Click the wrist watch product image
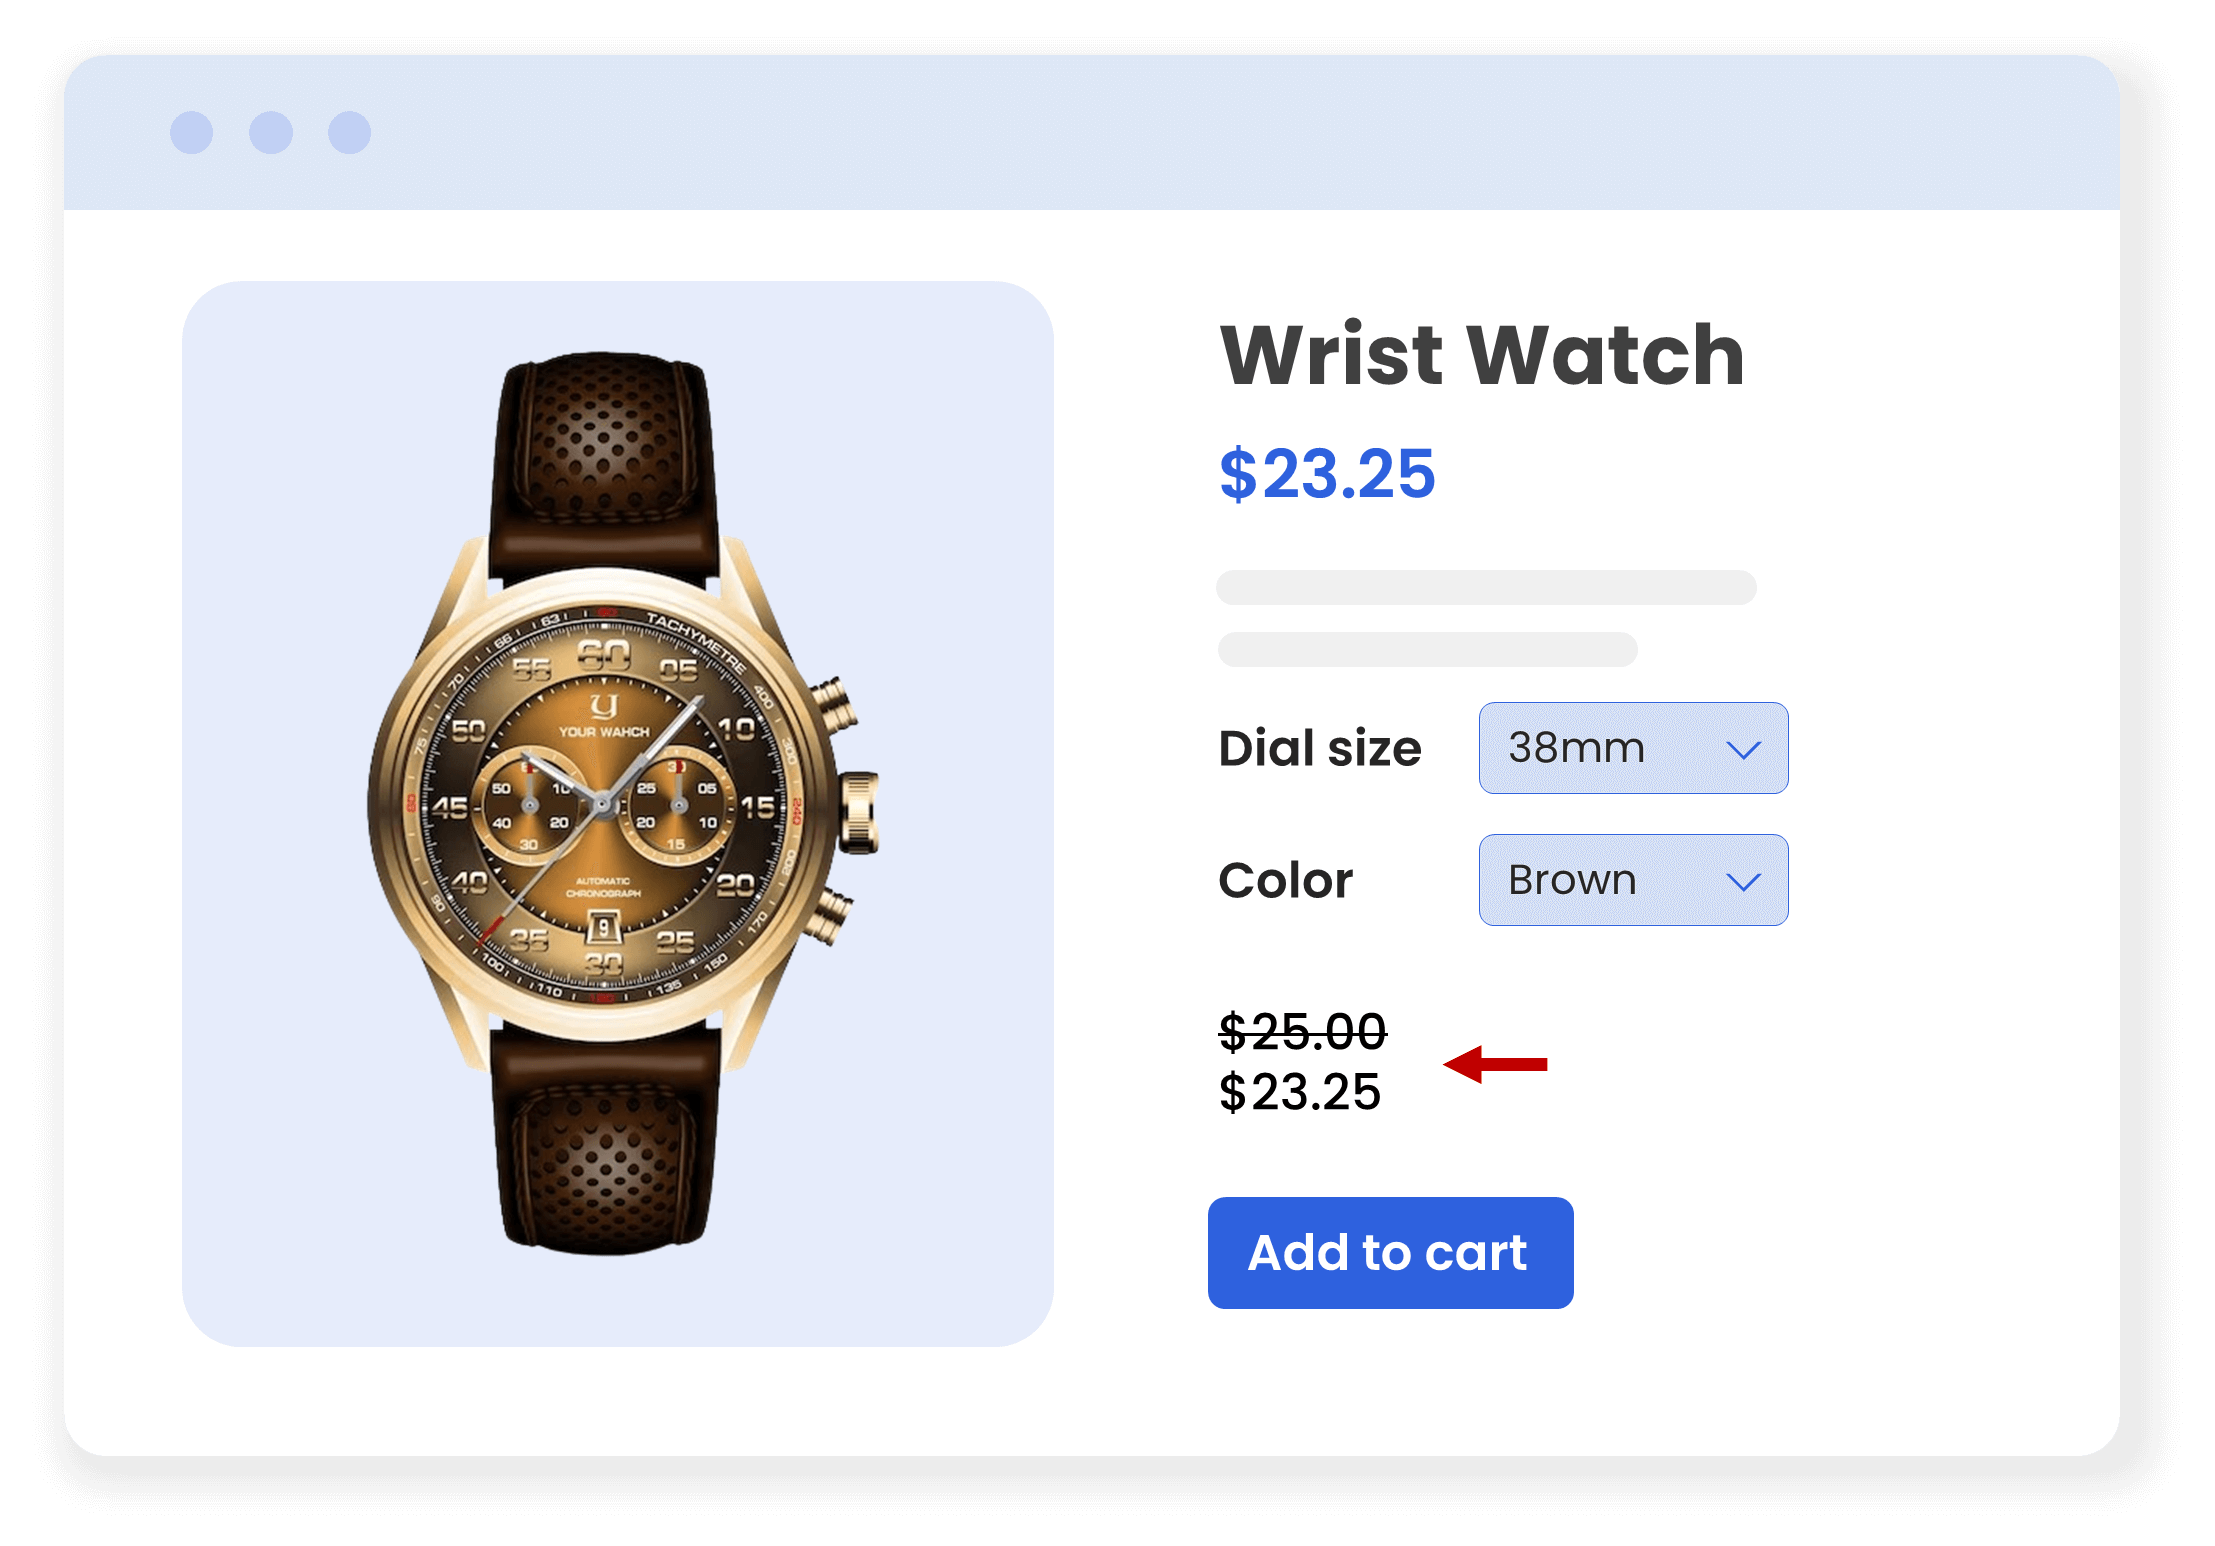 tap(618, 805)
